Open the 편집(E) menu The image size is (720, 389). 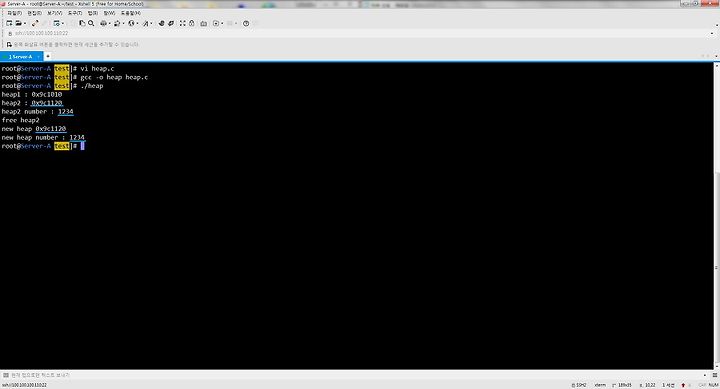pyautogui.click(x=34, y=13)
